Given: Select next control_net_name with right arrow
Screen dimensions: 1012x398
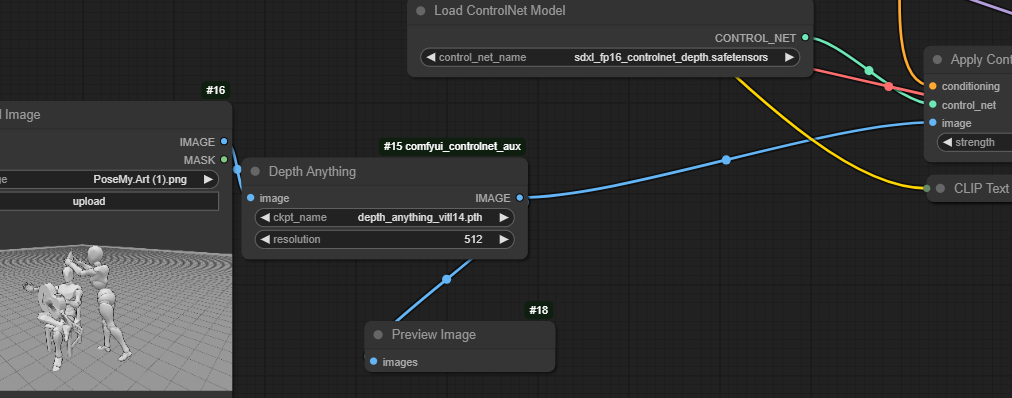Looking at the screenshot, I should (x=789, y=57).
